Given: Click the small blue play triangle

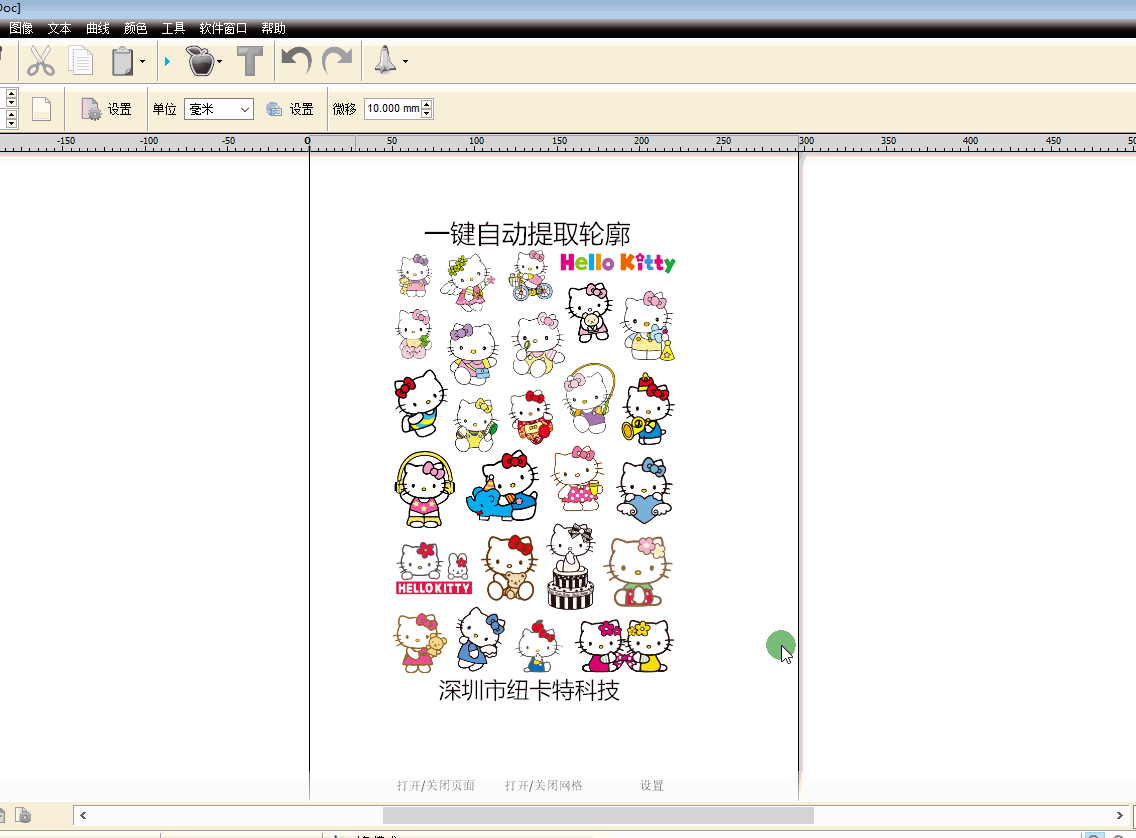Looking at the screenshot, I should [x=167, y=62].
